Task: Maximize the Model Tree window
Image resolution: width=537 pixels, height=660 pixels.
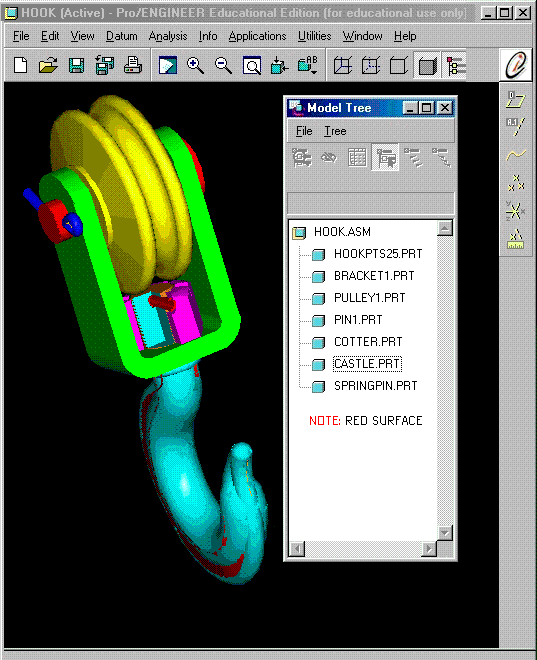Action: click(x=426, y=108)
